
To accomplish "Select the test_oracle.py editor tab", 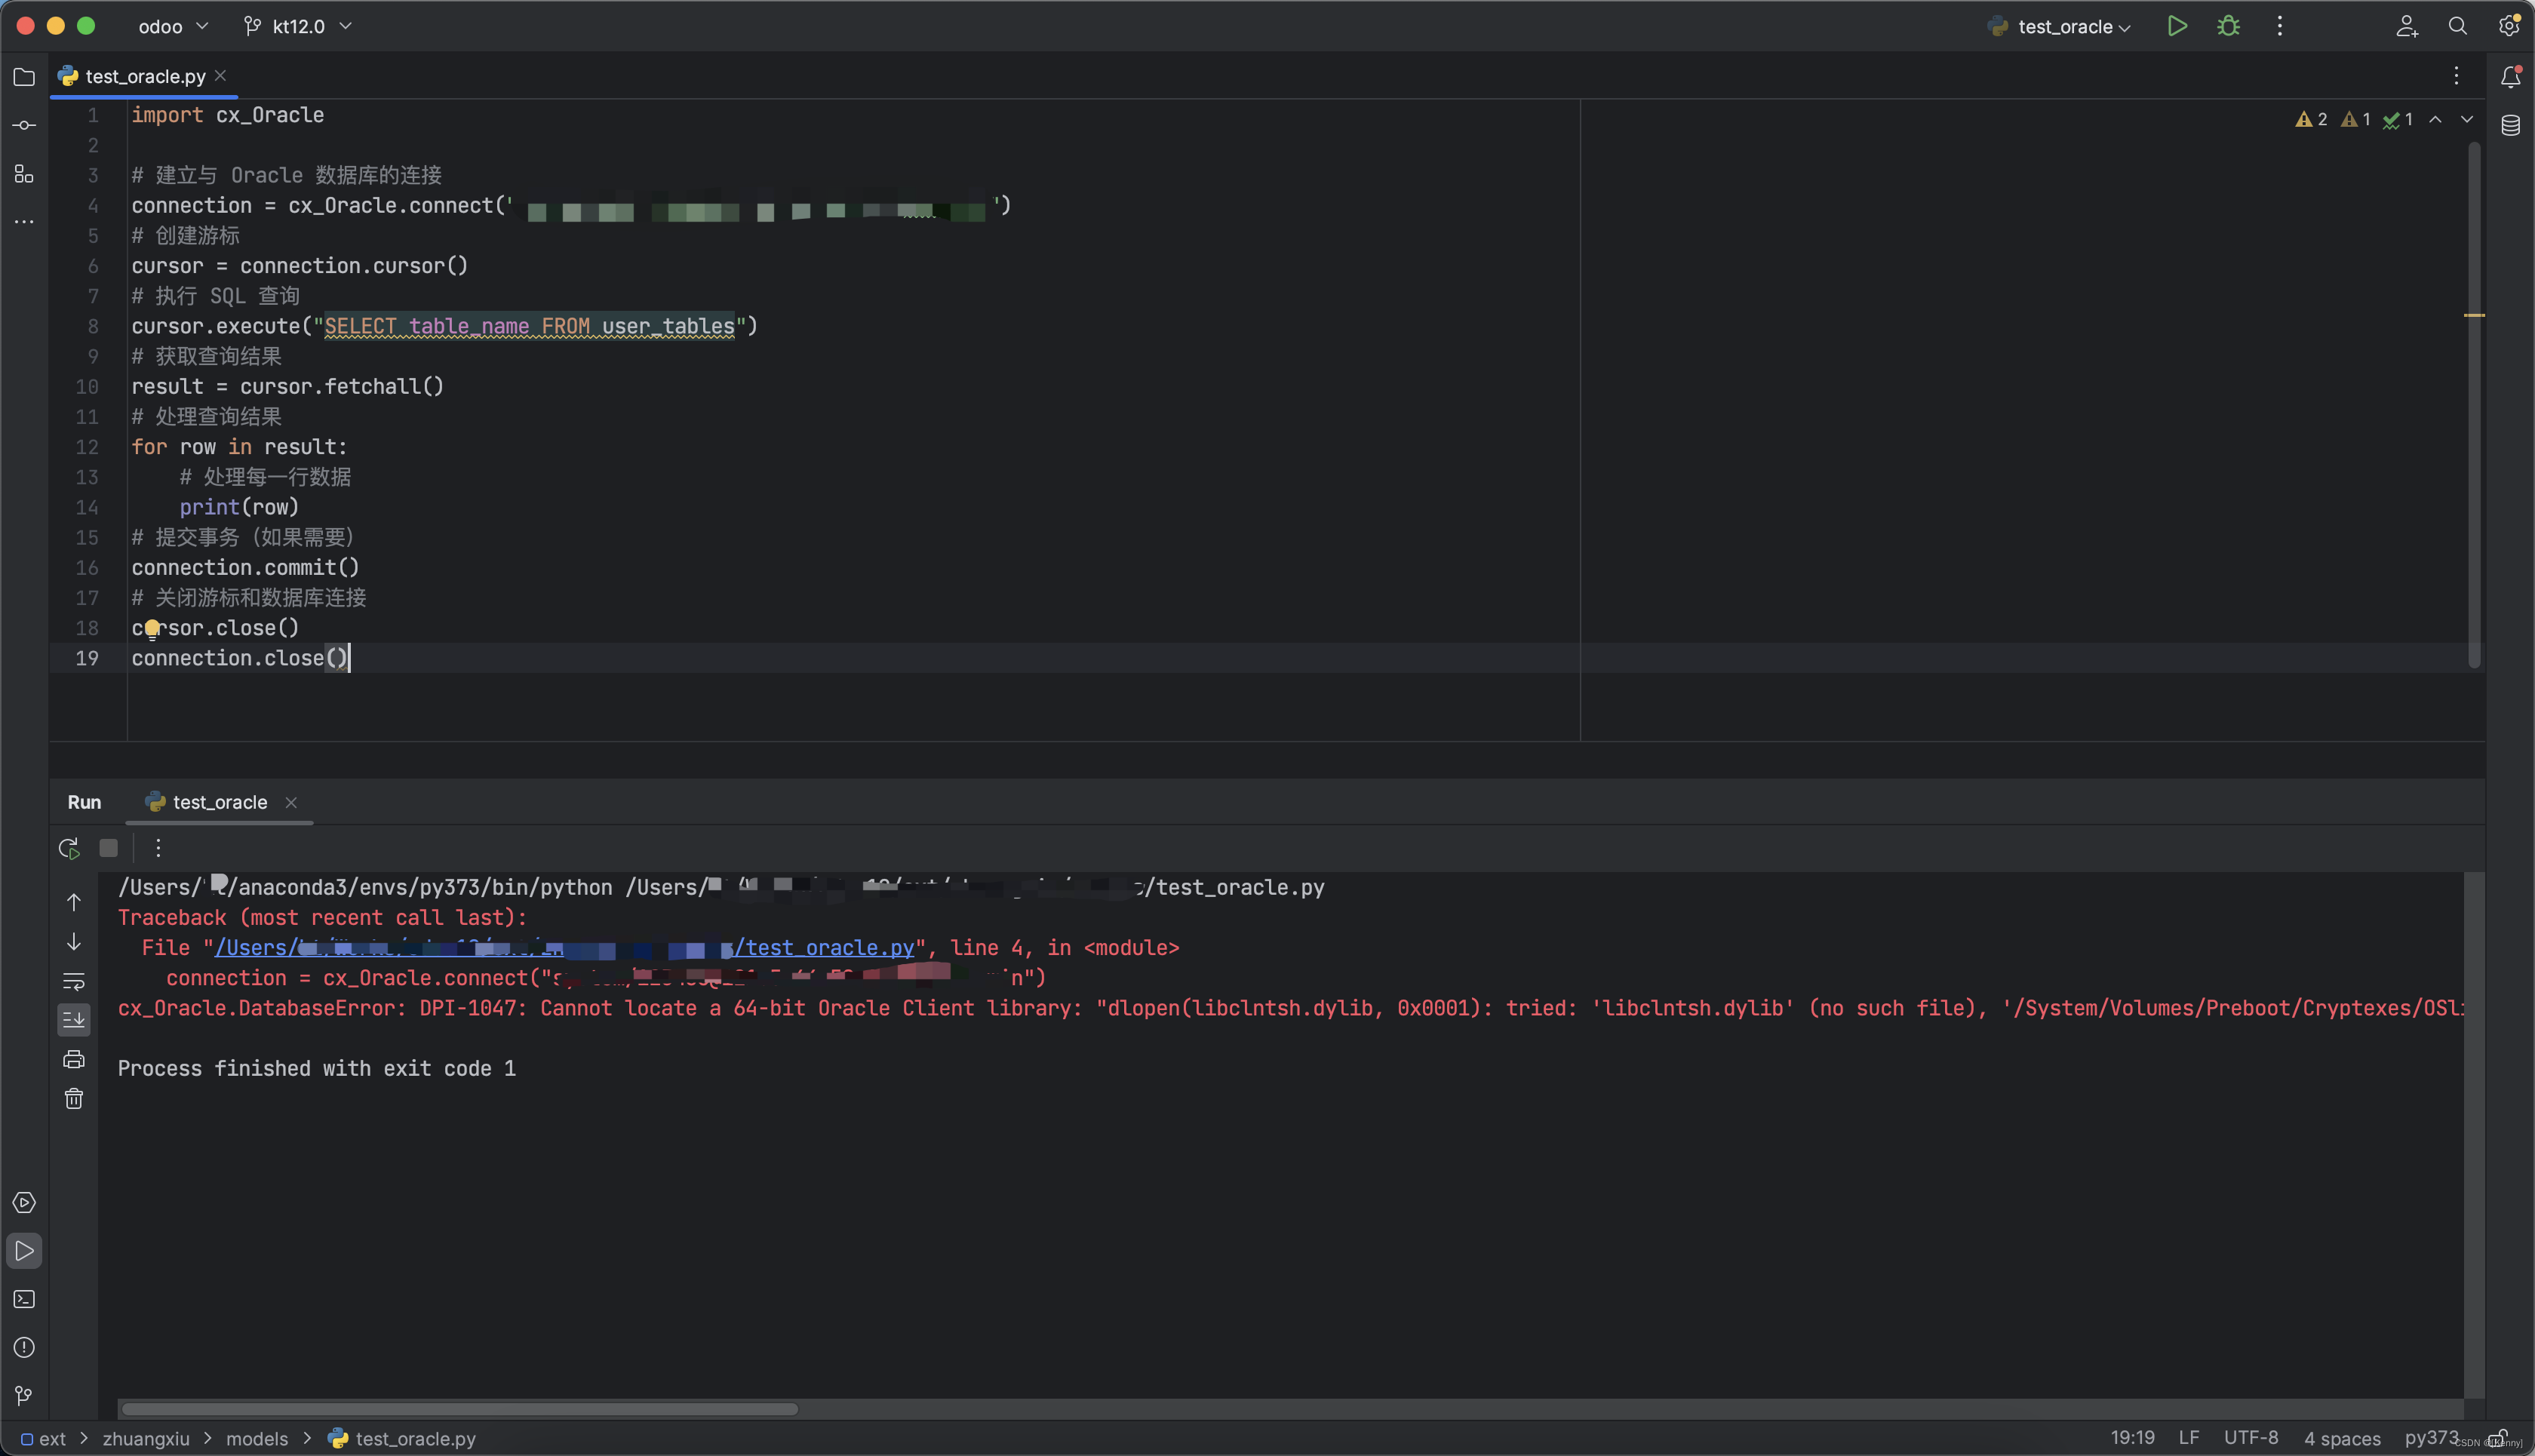I will pyautogui.click(x=144, y=76).
